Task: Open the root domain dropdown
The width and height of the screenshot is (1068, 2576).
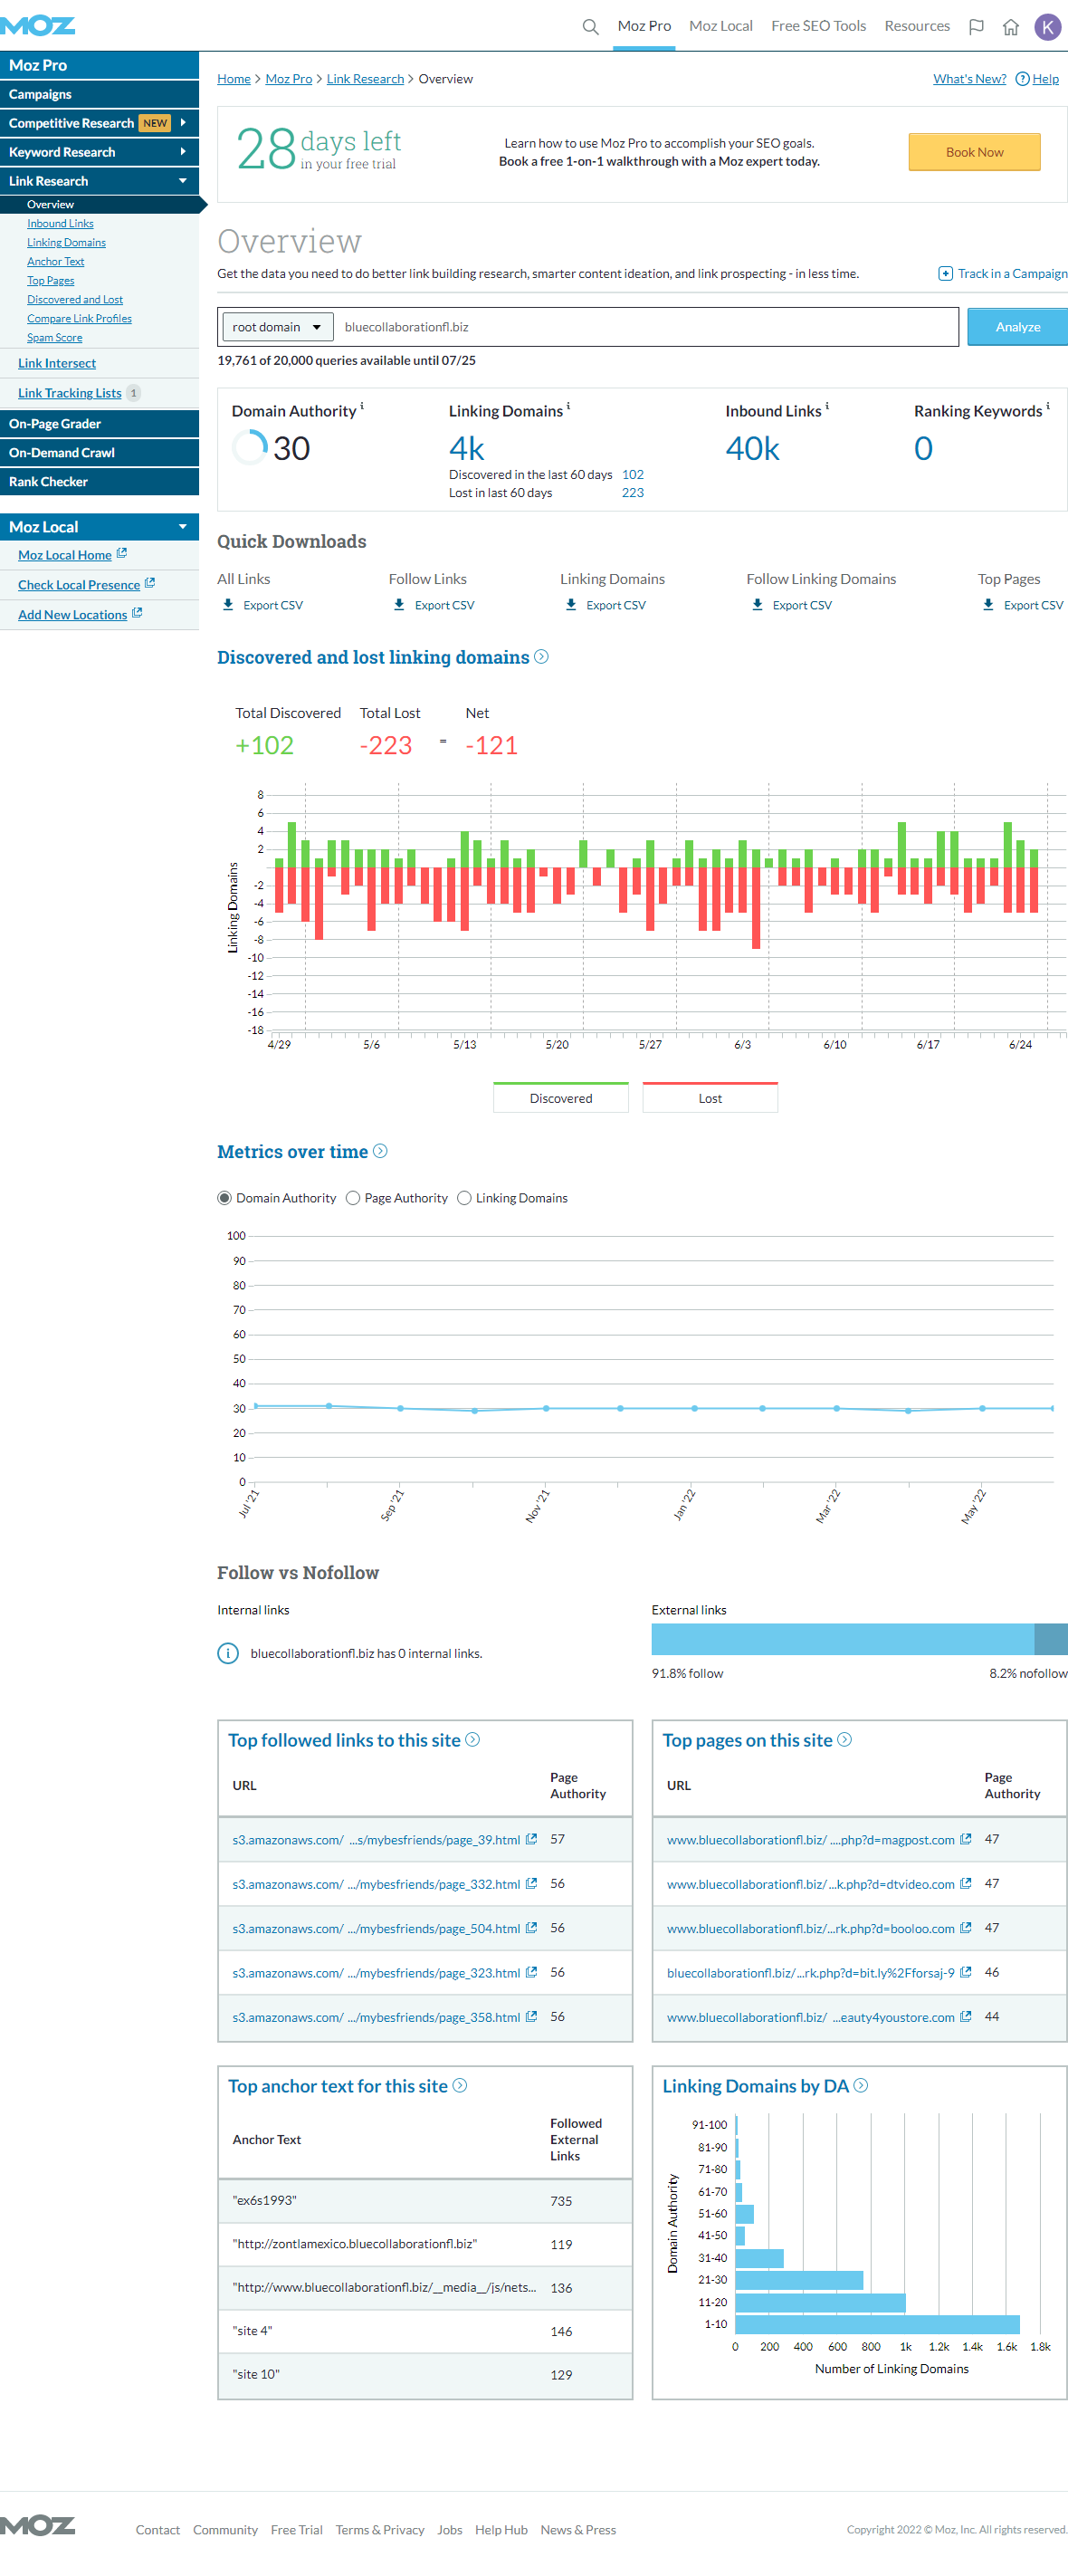Action: 276,327
